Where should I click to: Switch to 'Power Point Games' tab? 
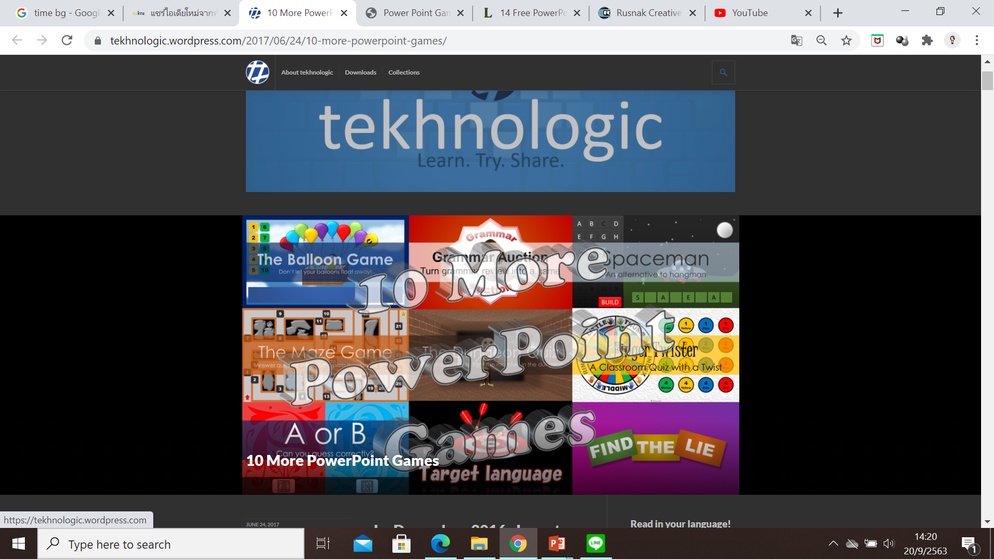pyautogui.click(x=416, y=13)
